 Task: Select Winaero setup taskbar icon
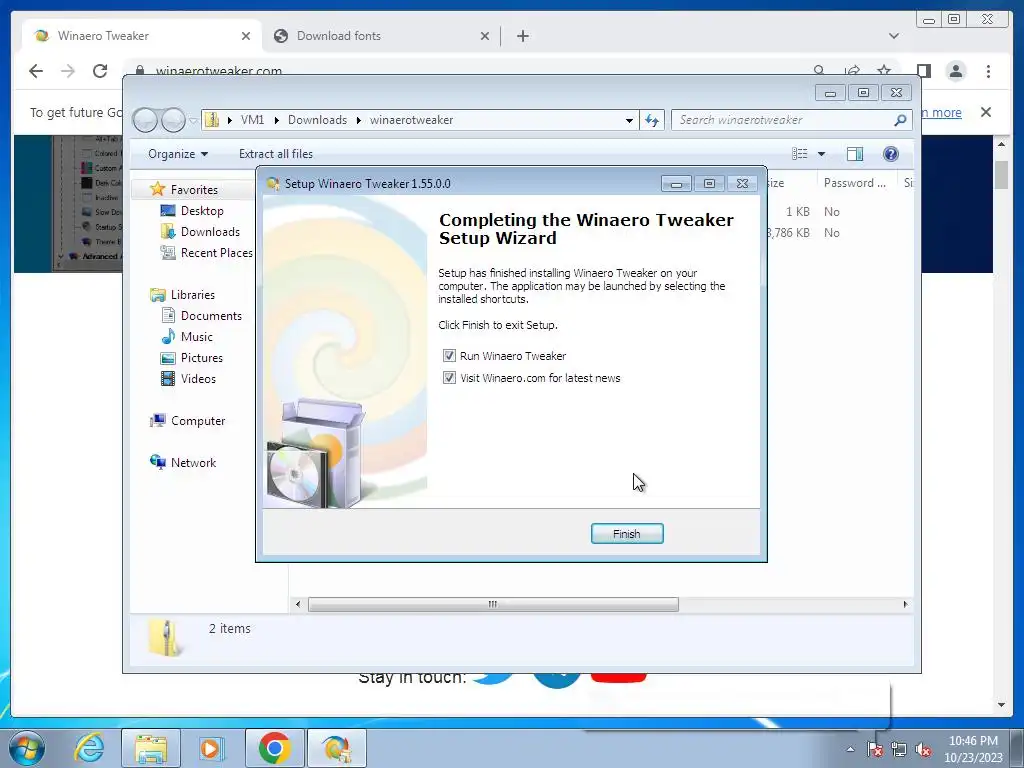336,748
